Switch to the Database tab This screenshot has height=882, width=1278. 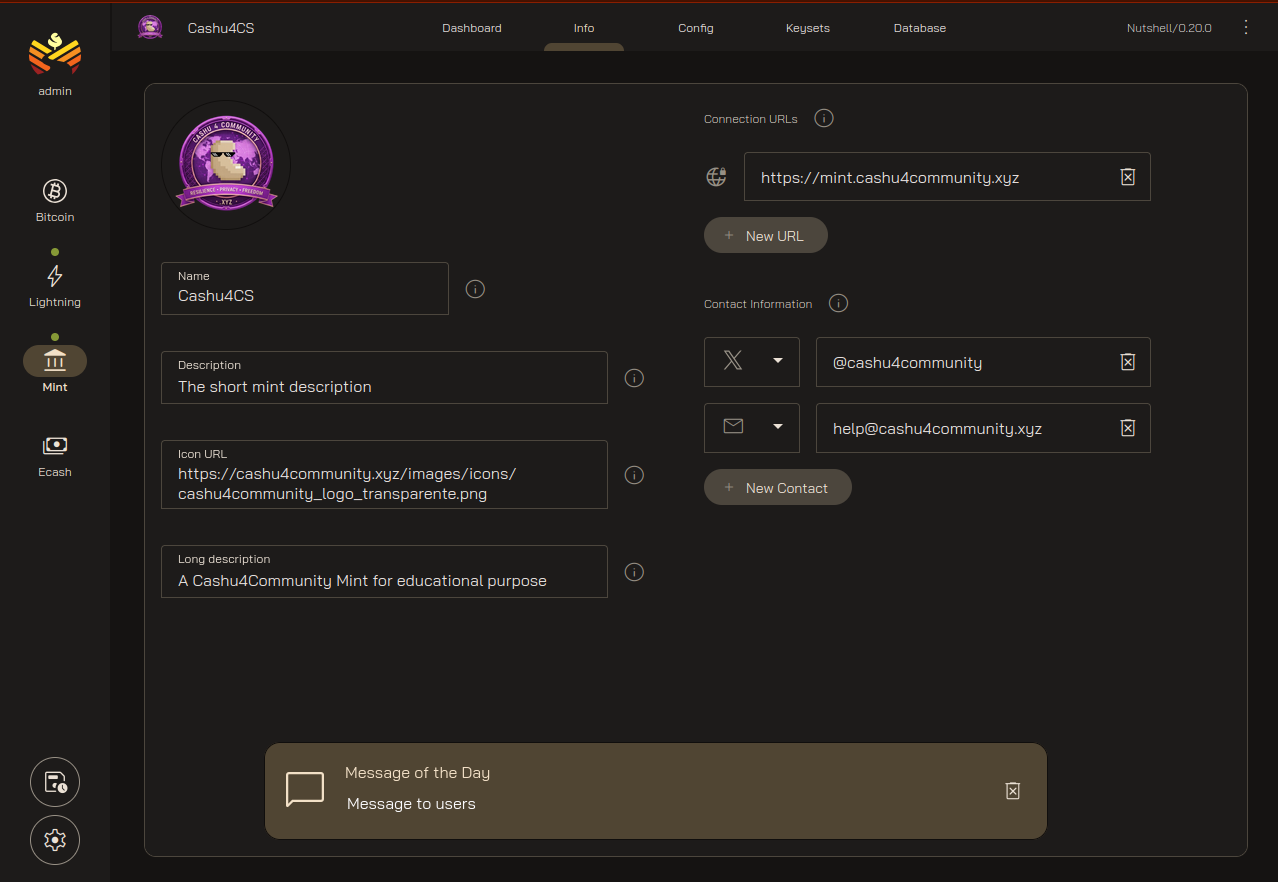919,28
